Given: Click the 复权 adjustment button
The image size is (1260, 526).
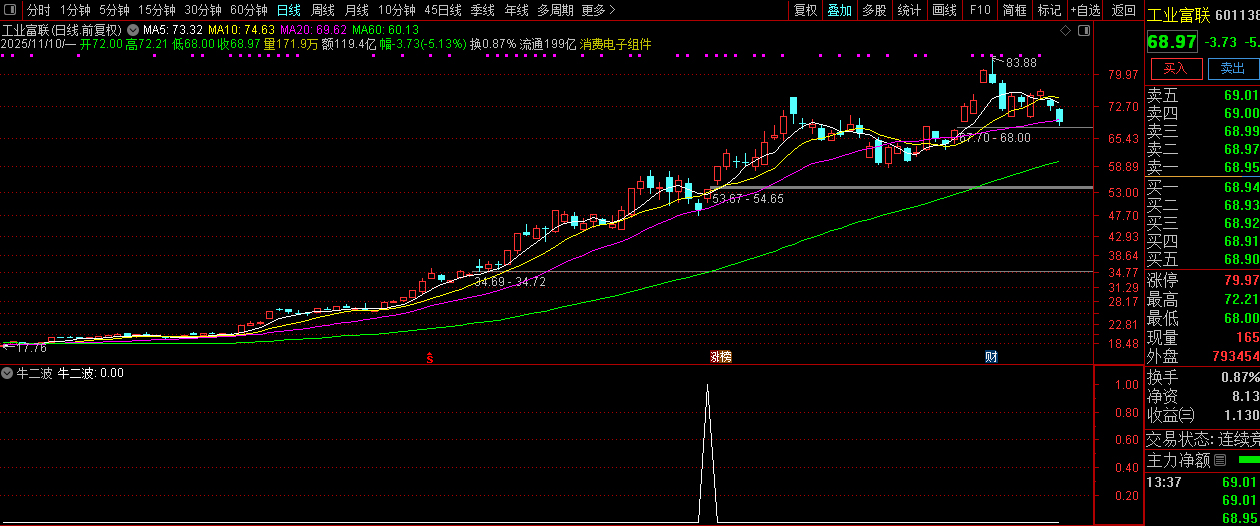Looking at the screenshot, I should (805, 10).
